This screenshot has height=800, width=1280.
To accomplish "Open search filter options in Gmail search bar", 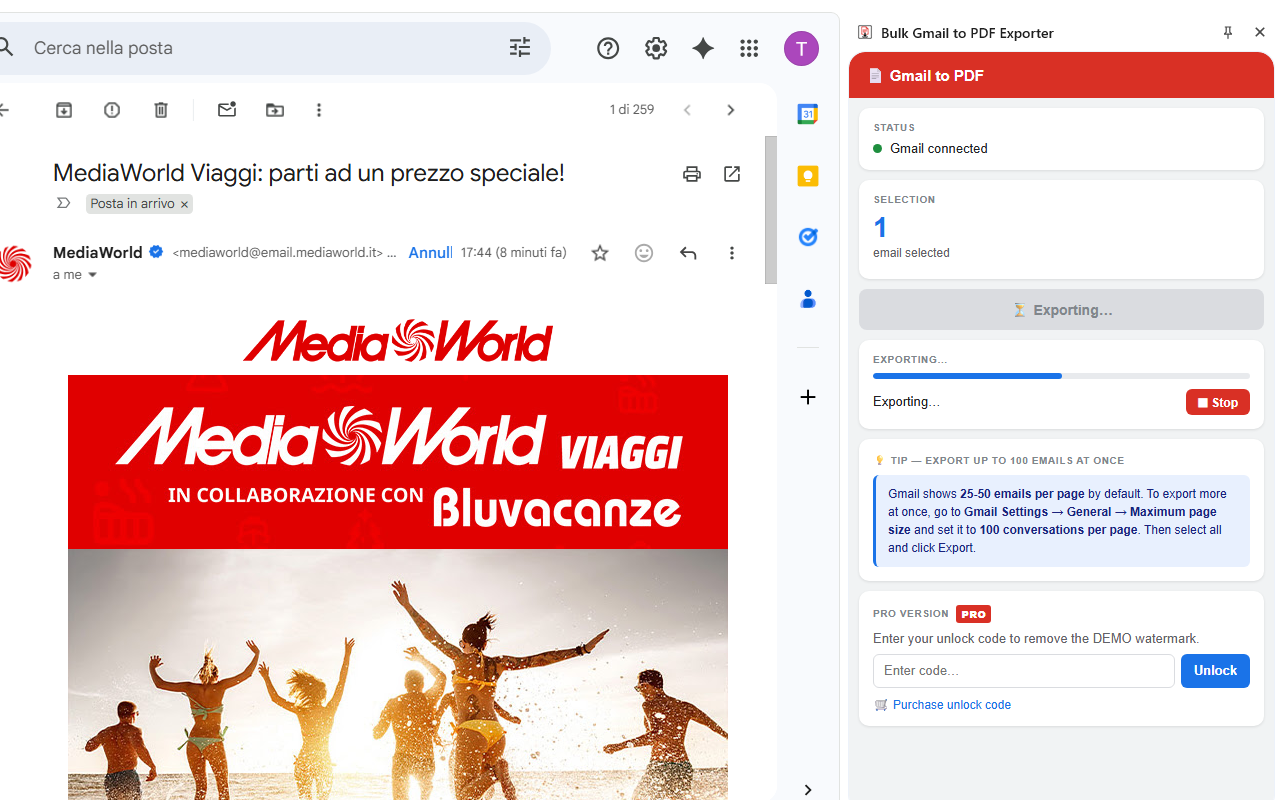I will click(x=520, y=47).
